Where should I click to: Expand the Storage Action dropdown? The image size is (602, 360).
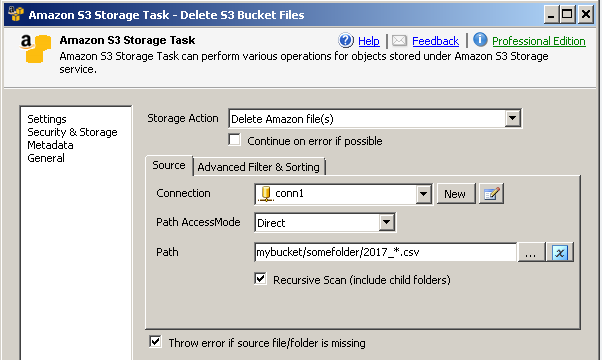tap(512, 118)
